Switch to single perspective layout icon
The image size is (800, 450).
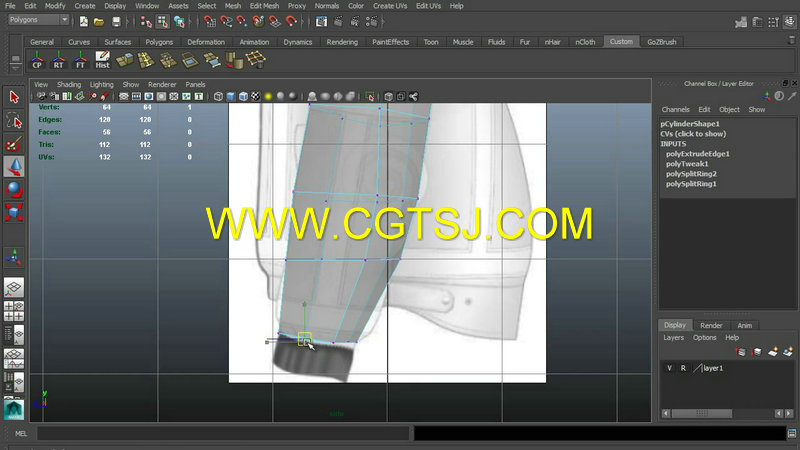point(14,287)
